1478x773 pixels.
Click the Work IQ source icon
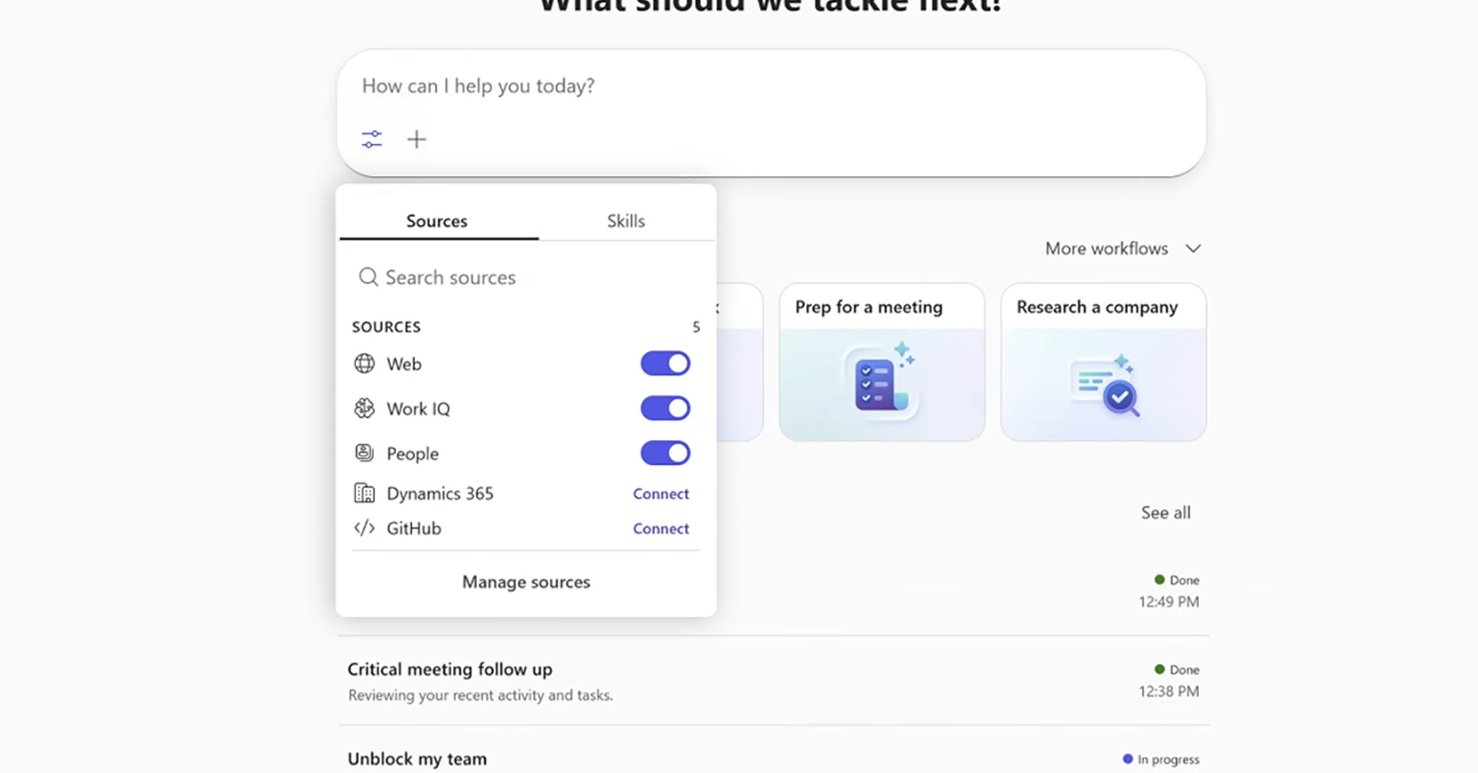click(365, 408)
